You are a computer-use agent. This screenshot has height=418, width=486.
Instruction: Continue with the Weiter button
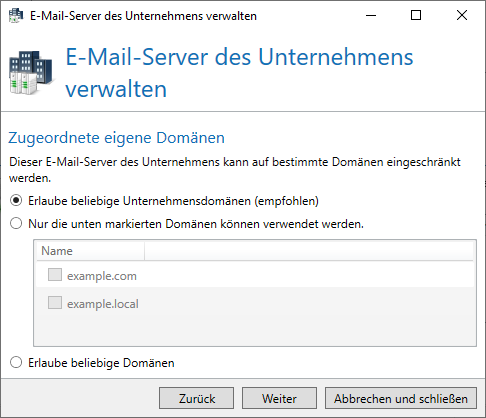coord(279,398)
